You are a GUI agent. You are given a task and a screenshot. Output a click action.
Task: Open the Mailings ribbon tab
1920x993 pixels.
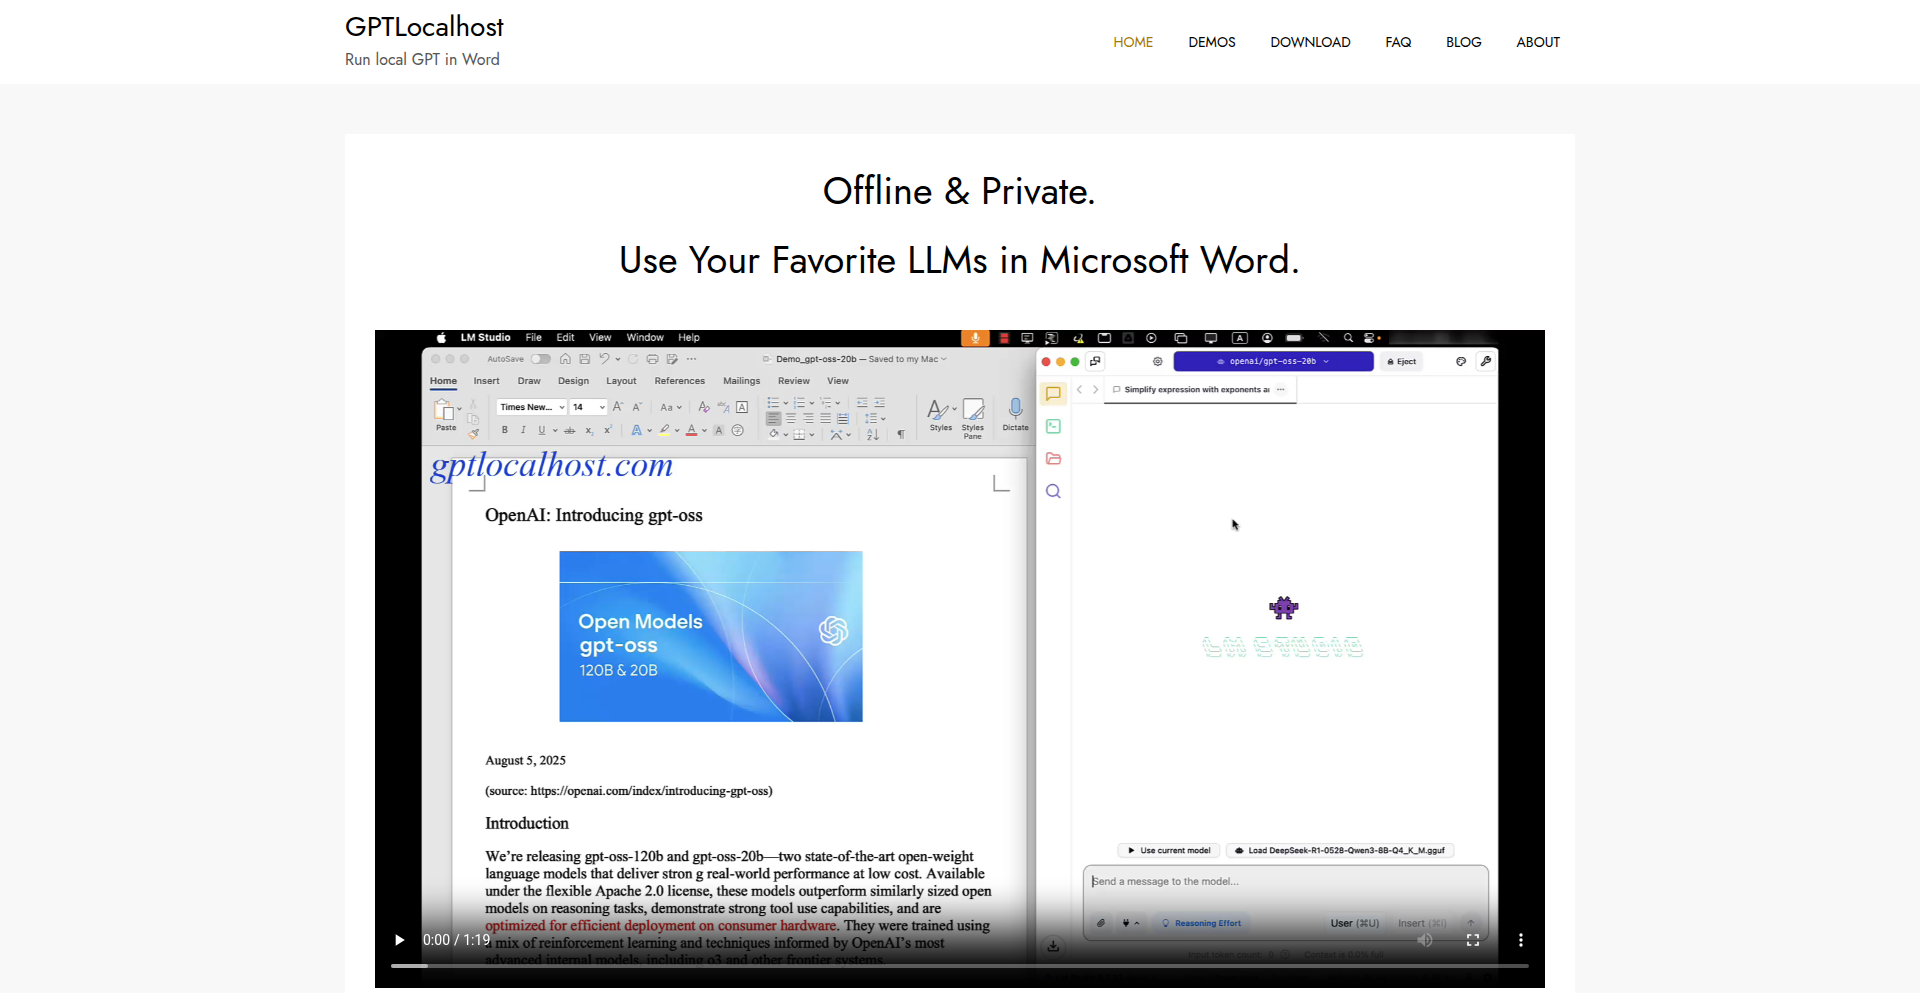[x=741, y=381]
